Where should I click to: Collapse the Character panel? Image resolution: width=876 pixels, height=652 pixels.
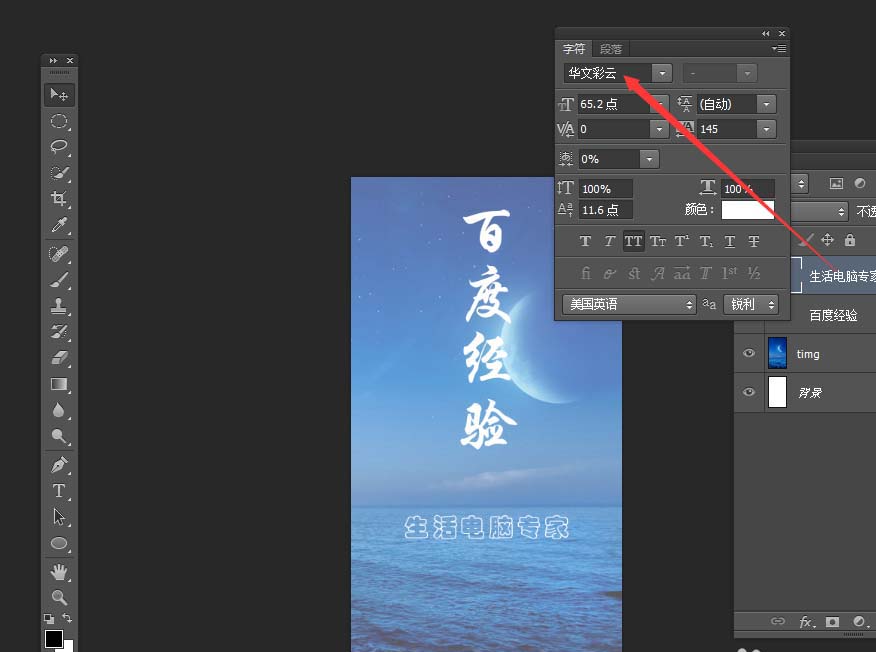click(765, 34)
